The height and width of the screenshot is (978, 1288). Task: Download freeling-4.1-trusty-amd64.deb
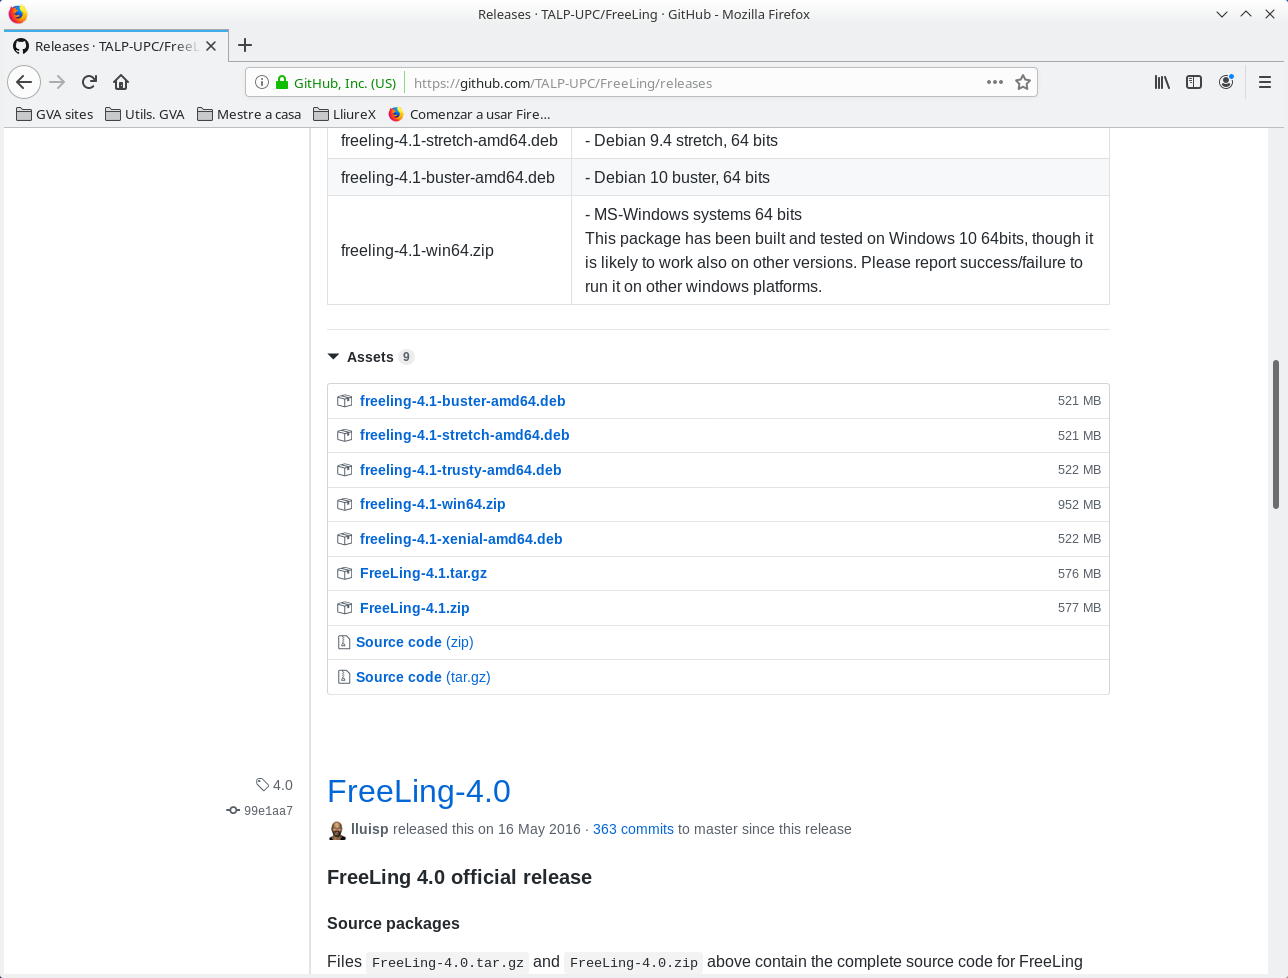(460, 470)
